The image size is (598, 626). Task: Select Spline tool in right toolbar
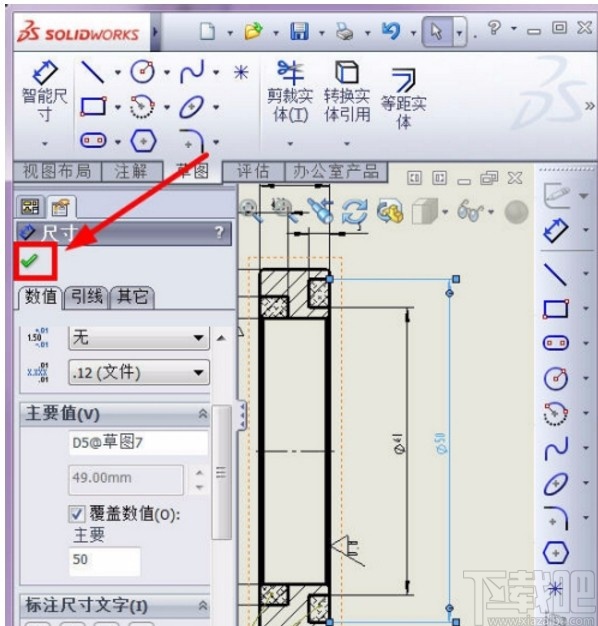click(556, 448)
